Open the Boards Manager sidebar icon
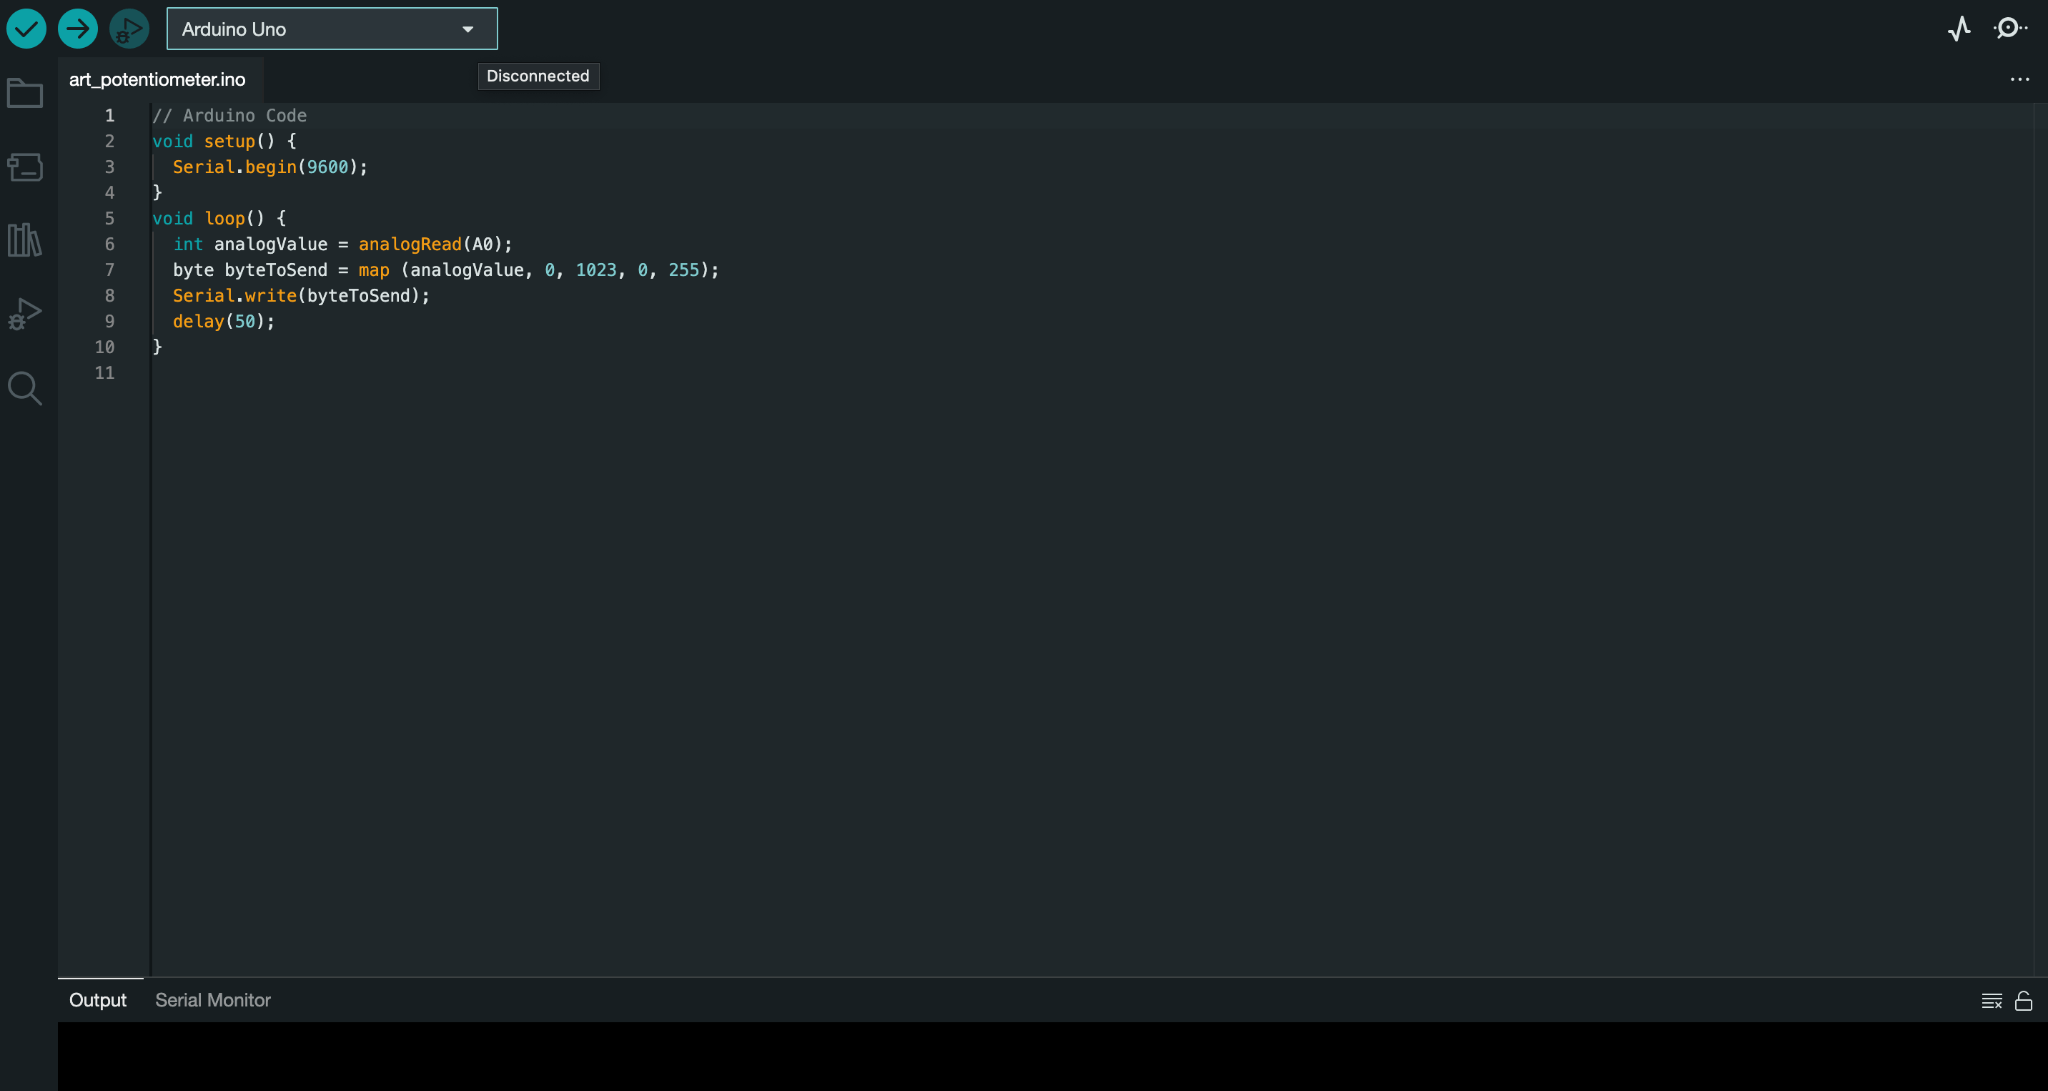 click(x=25, y=167)
